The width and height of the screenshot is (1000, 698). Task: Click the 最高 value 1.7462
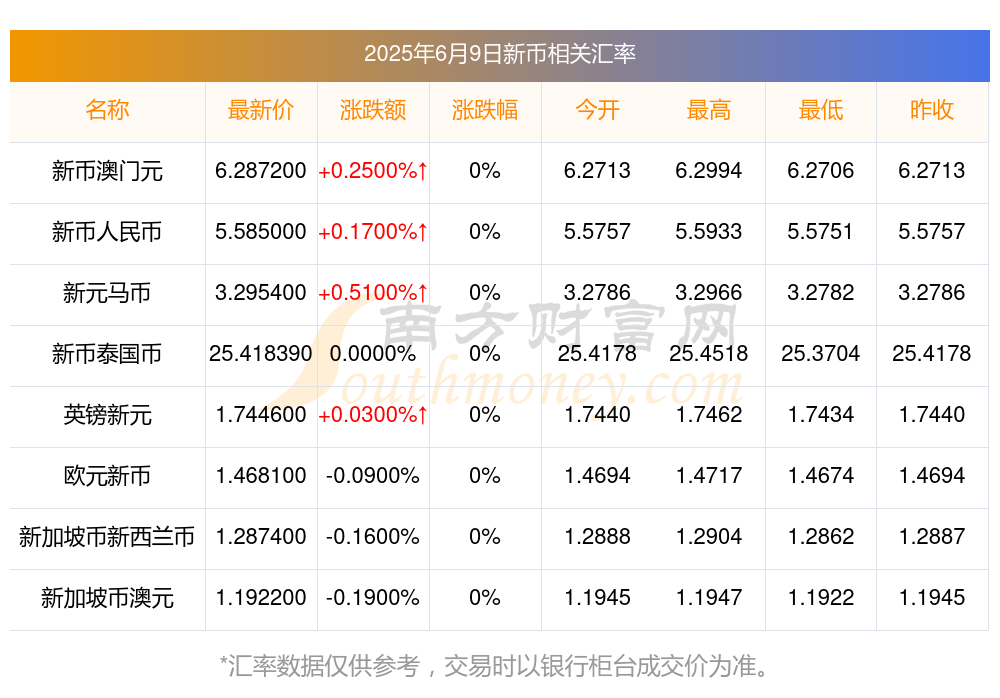(x=709, y=414)
